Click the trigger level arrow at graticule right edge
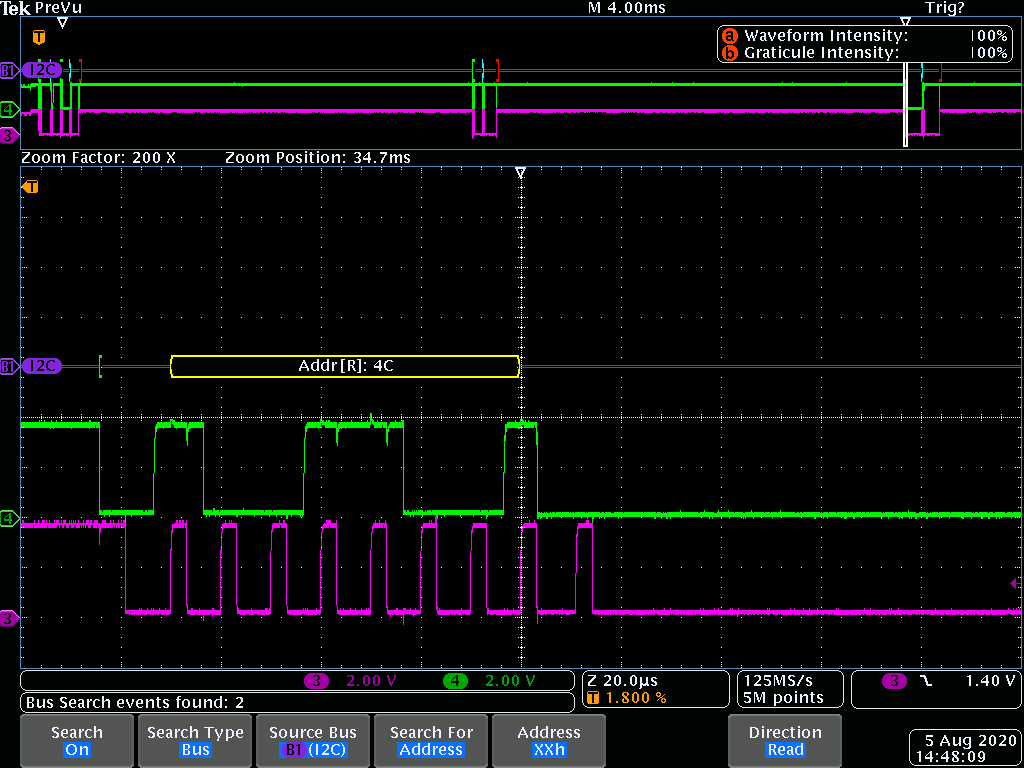 point(1015,584)
